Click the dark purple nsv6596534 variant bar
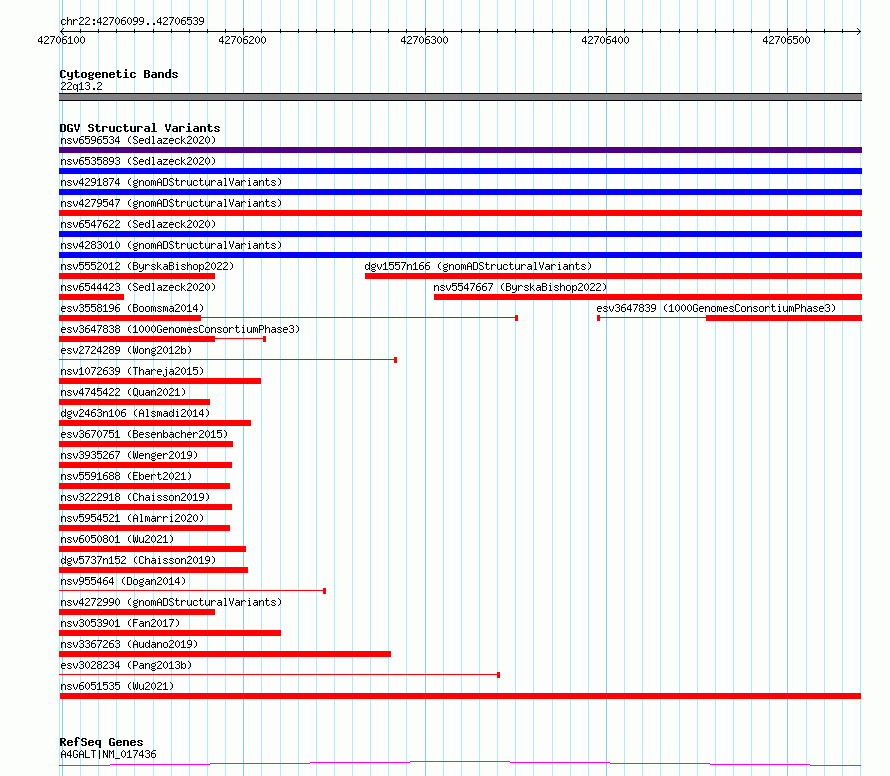Viewport: 890px width, 776px height. [x=460, y=150]
